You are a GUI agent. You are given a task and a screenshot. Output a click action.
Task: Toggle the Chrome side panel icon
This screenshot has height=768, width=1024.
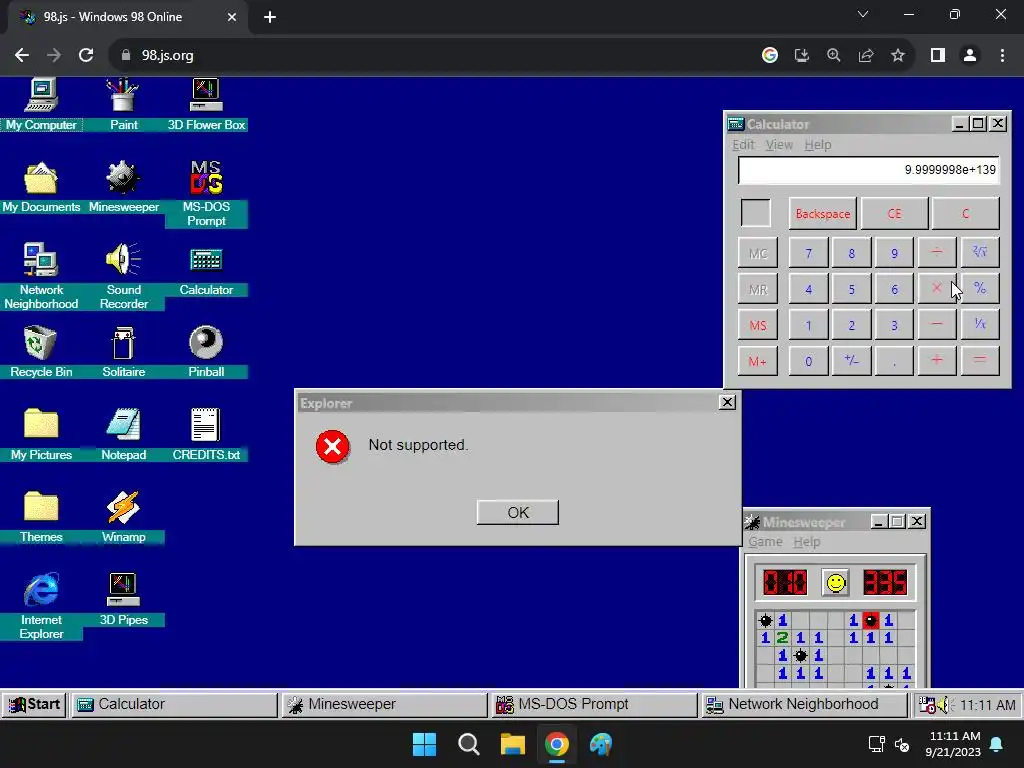[938, 56]
